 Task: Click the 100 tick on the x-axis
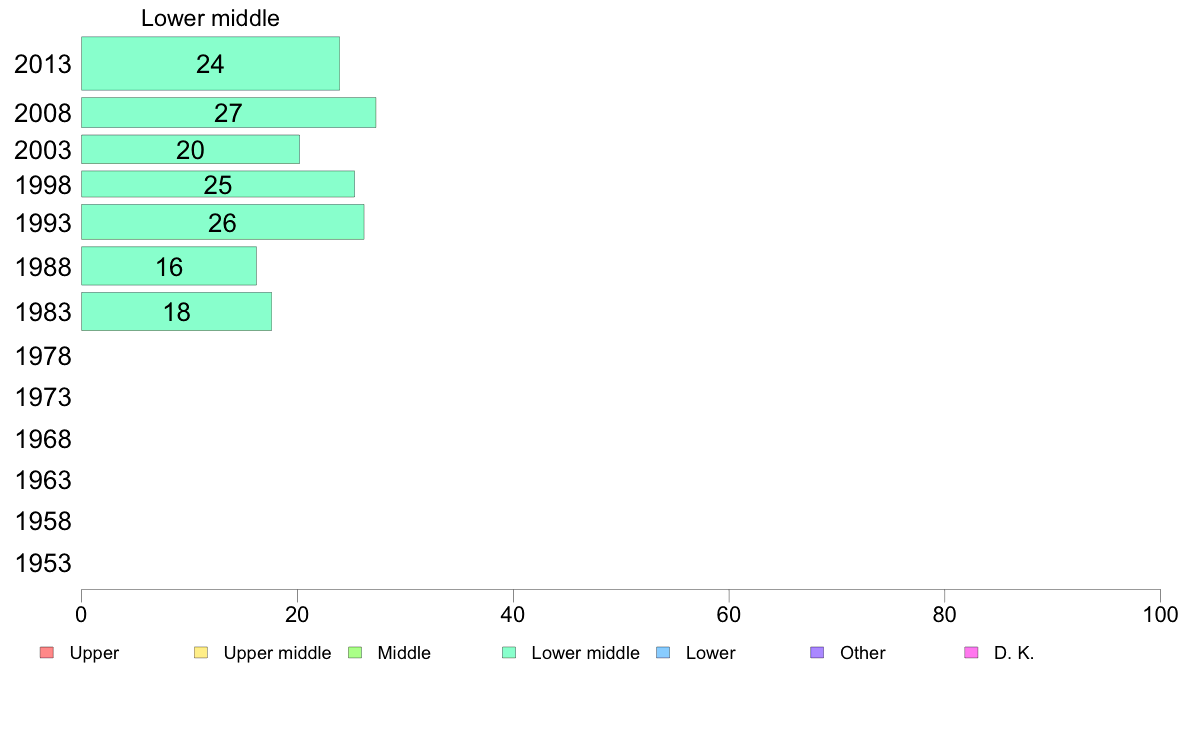coord(1160,615)
